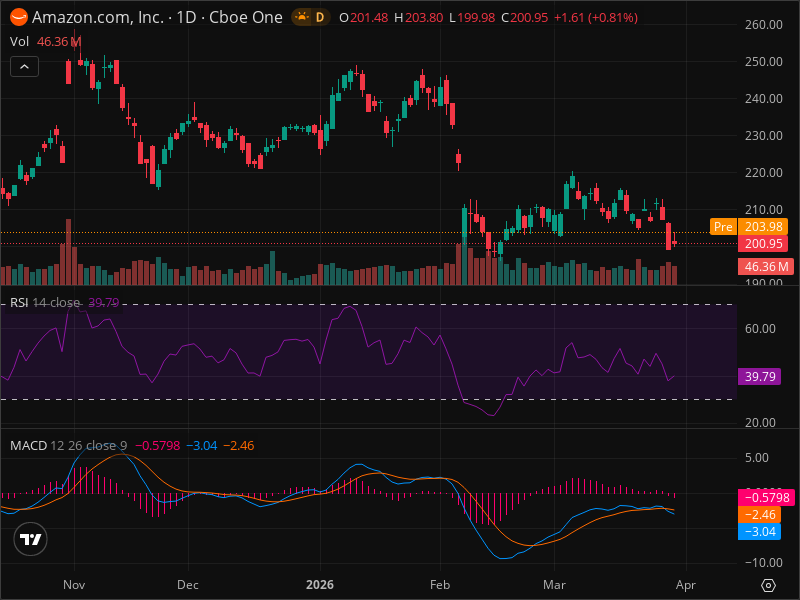800x600 pixels.
Task: Click the MACD 12 26 close 9 legend
Action: [x=68, y=445]
